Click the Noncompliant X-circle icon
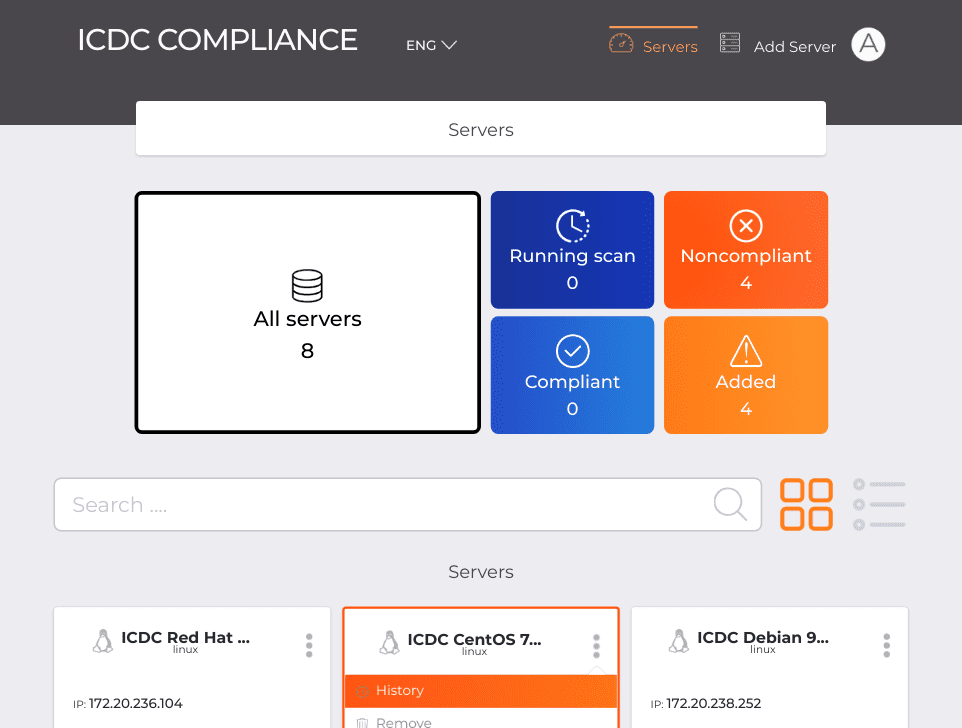The image size is (962, 728). (745, 226)
